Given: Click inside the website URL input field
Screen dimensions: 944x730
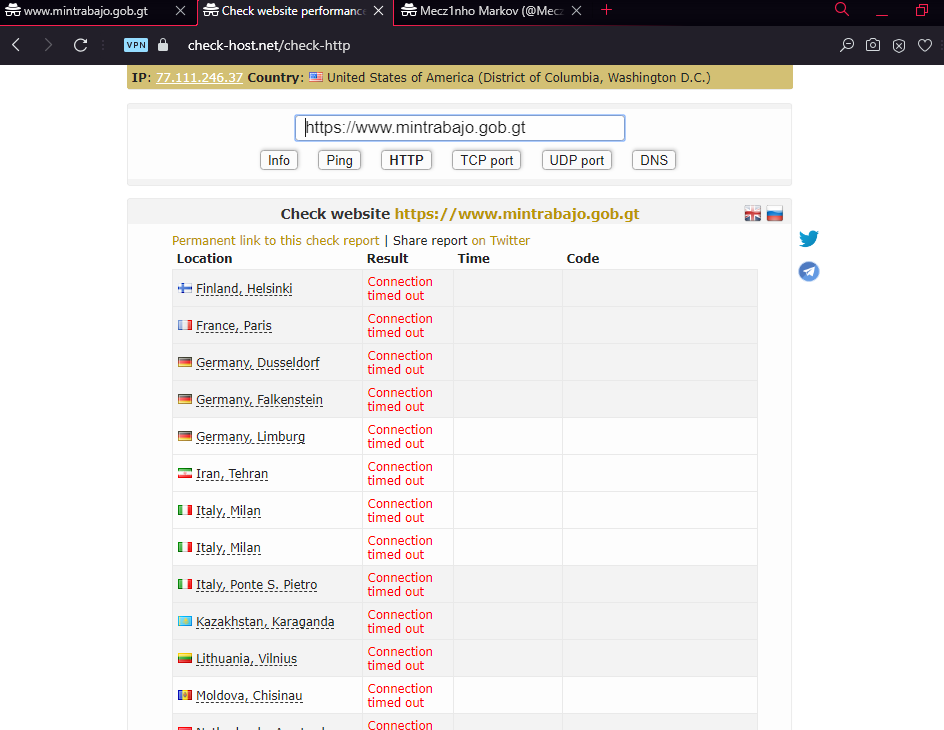Looking at the screenshot, I should pos(459,127).
